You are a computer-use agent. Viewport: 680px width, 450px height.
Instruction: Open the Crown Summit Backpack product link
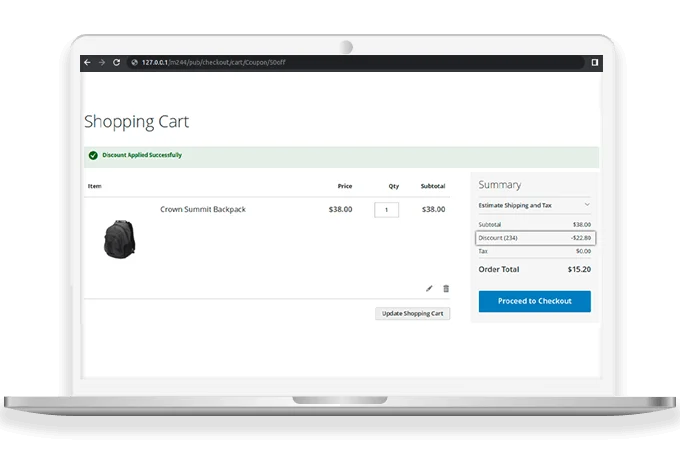(x=203, y=210)
